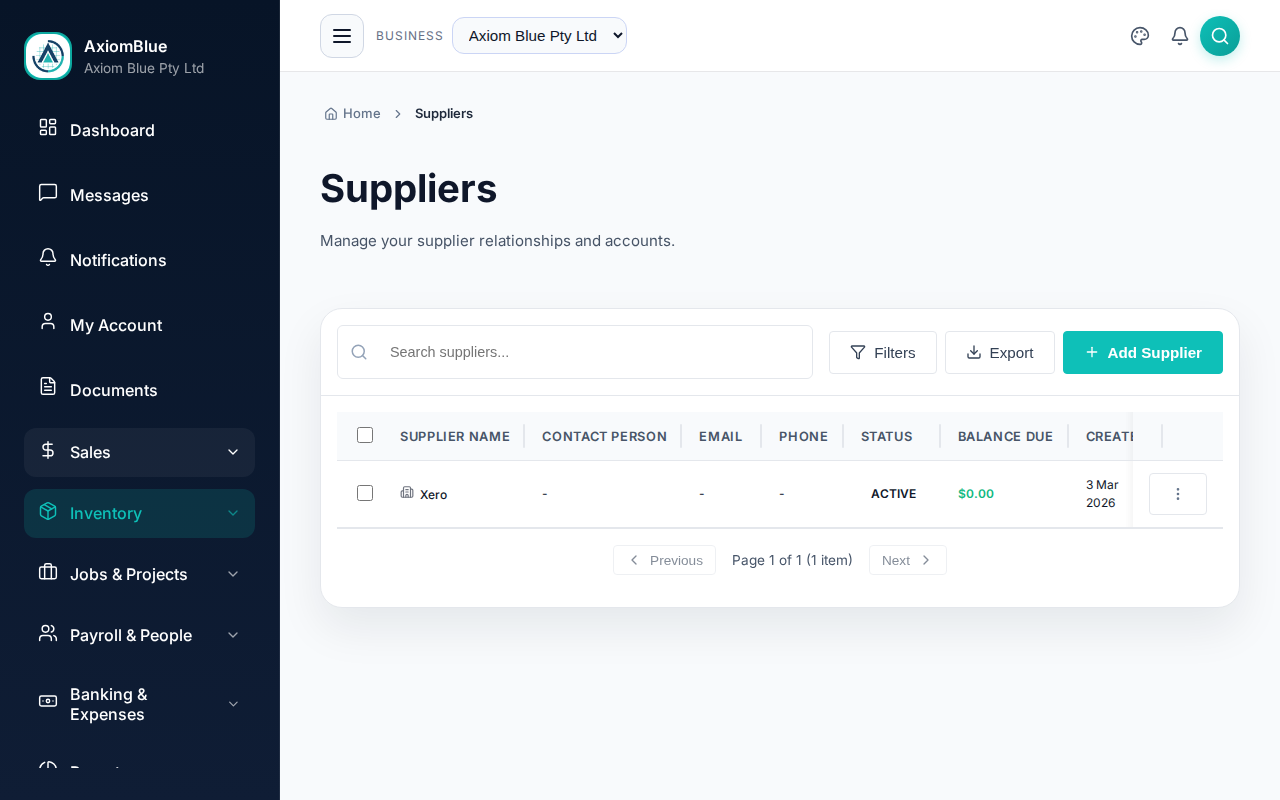Click the Documents file icon
This screenshot has height=800, width=1280.
[48, 386]
